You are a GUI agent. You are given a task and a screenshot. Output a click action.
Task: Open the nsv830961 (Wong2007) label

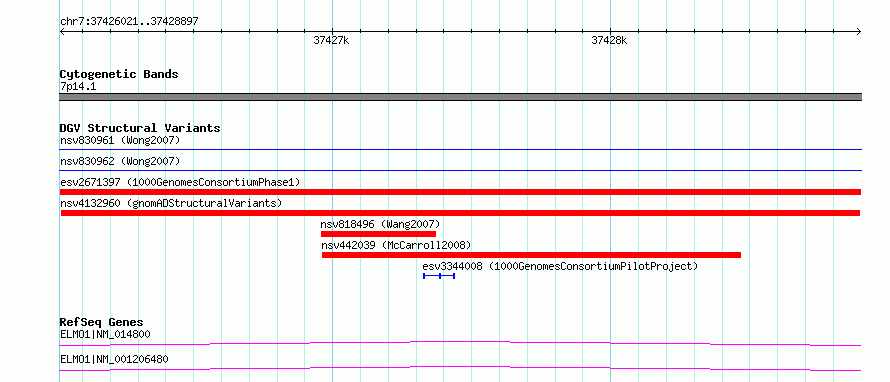click(x=120, y=140)
